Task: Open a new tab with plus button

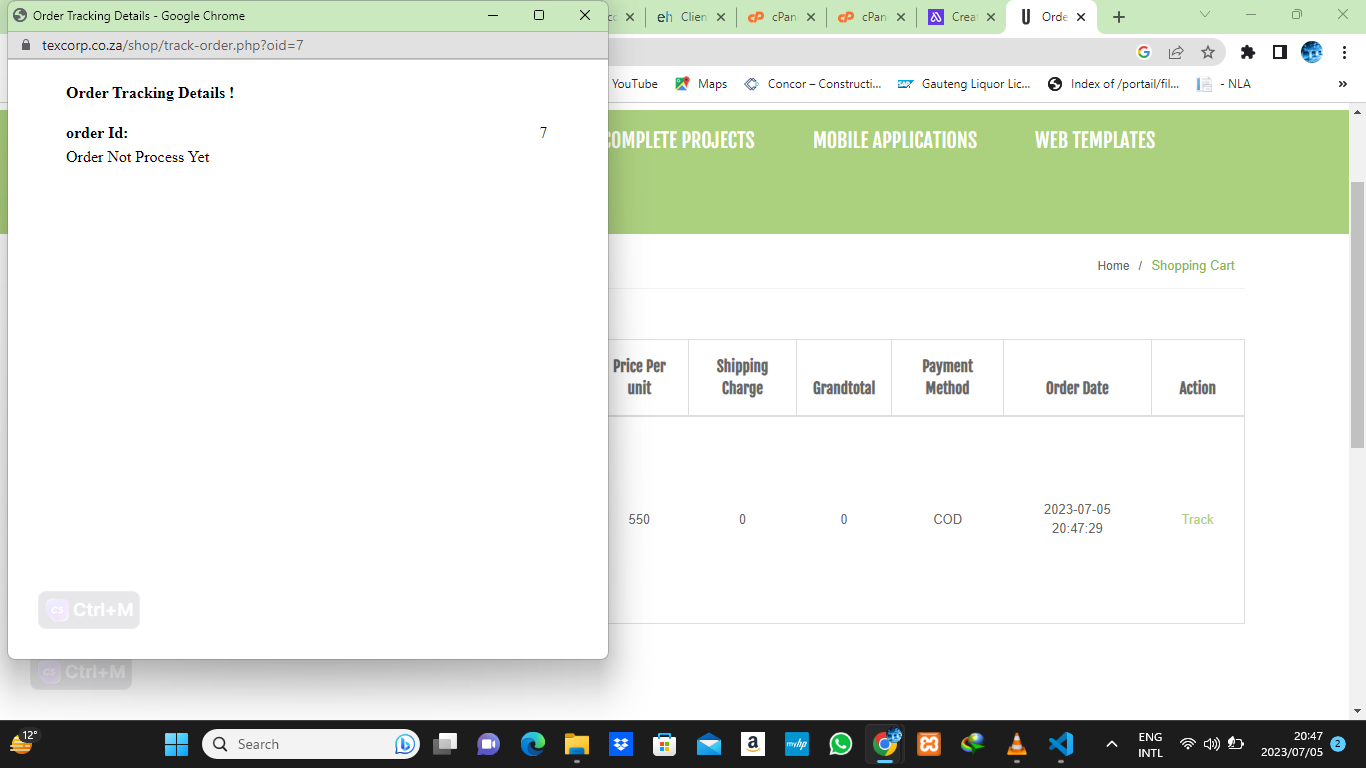Action: [x=1119, y=17]
